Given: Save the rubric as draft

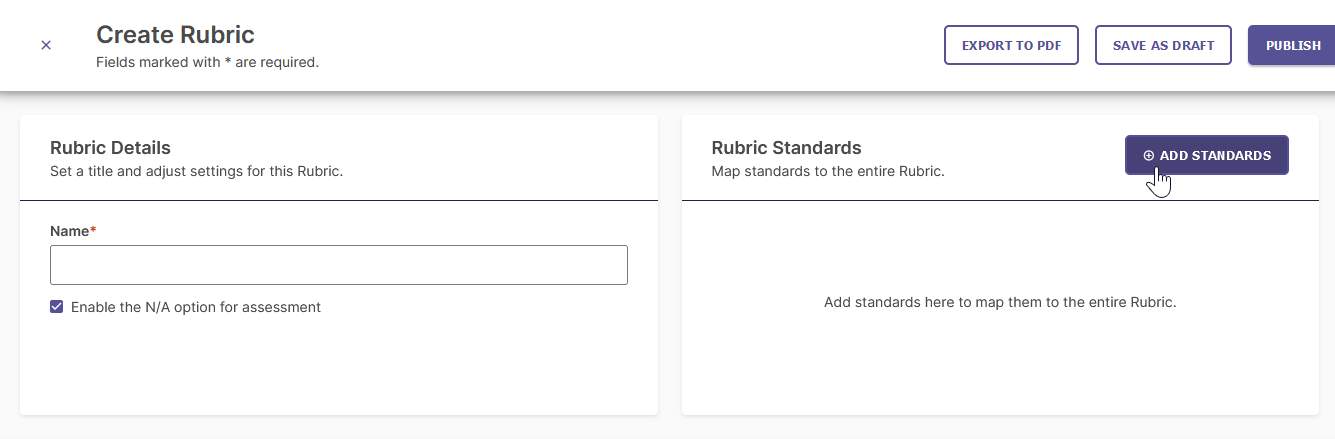Looking at the screenshot, I should tap(1163, 46).
